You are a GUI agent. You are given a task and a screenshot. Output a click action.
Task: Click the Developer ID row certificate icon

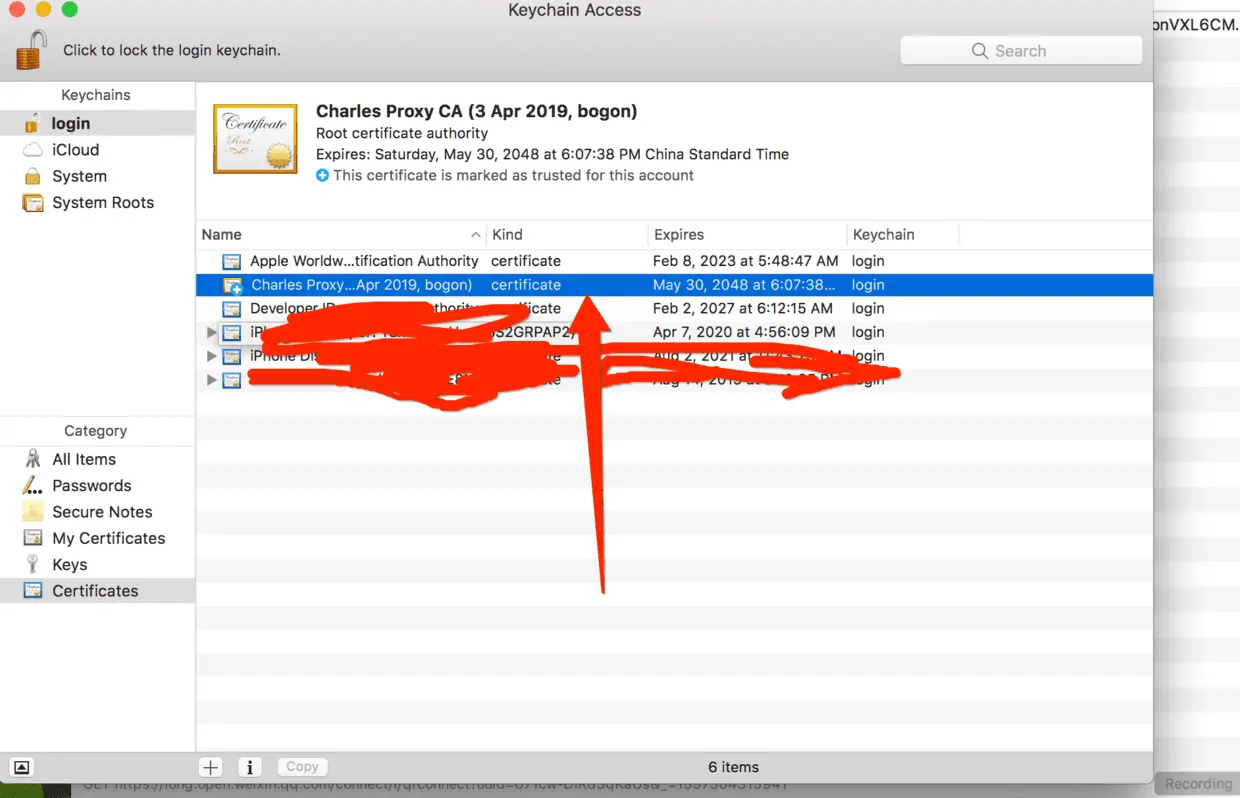pyautogui.click(x=232, y=309)
